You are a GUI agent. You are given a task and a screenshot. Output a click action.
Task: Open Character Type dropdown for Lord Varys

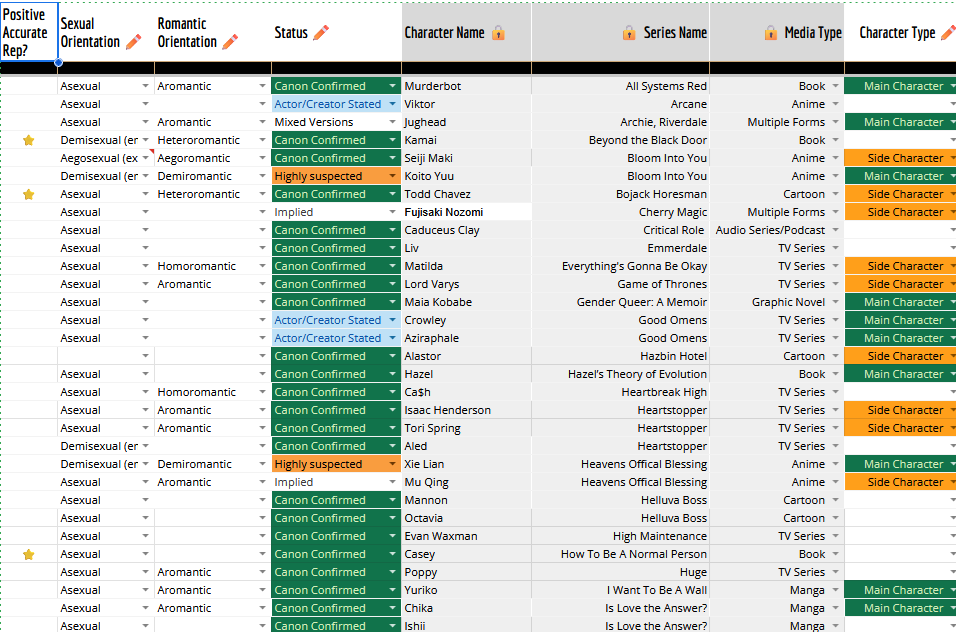(x=951, y=284)
